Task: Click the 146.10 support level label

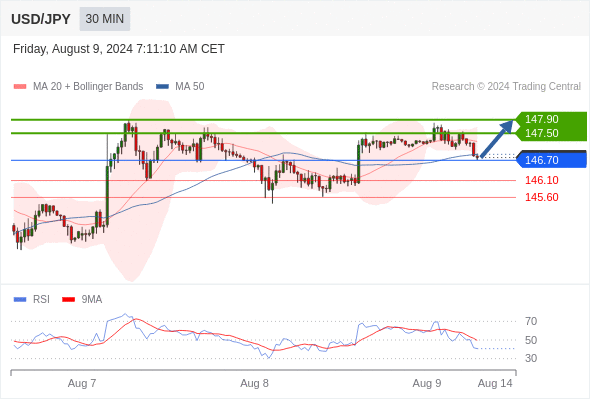Action: [541, 180]
